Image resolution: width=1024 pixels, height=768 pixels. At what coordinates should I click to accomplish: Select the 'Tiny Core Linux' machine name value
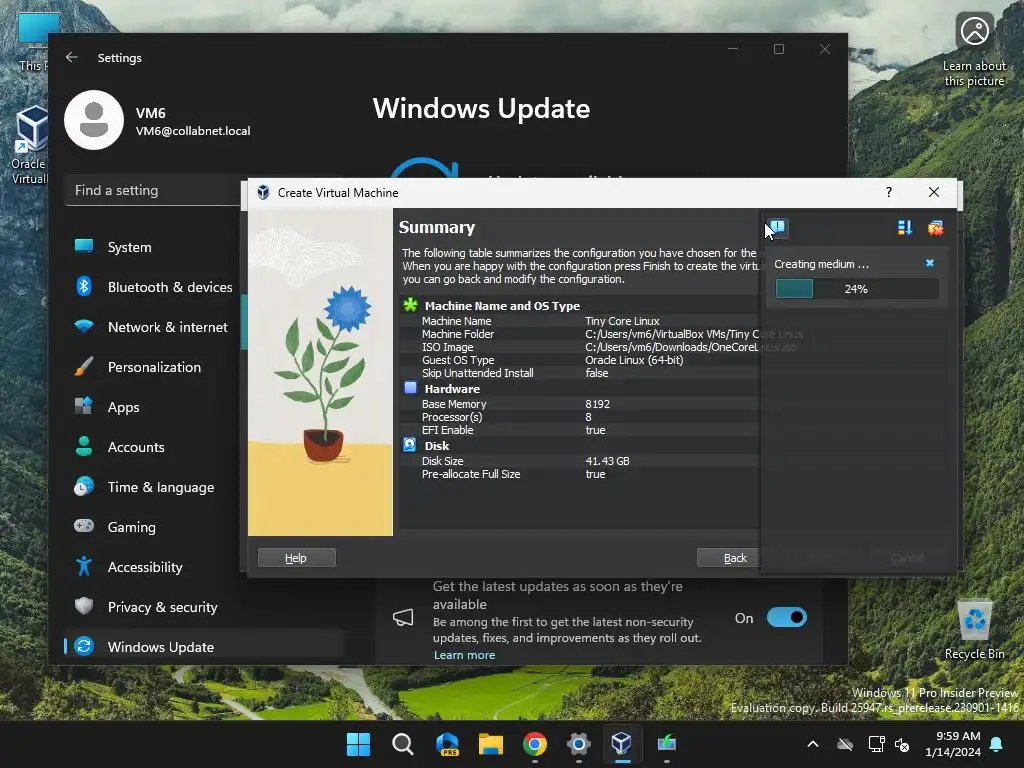622,321
